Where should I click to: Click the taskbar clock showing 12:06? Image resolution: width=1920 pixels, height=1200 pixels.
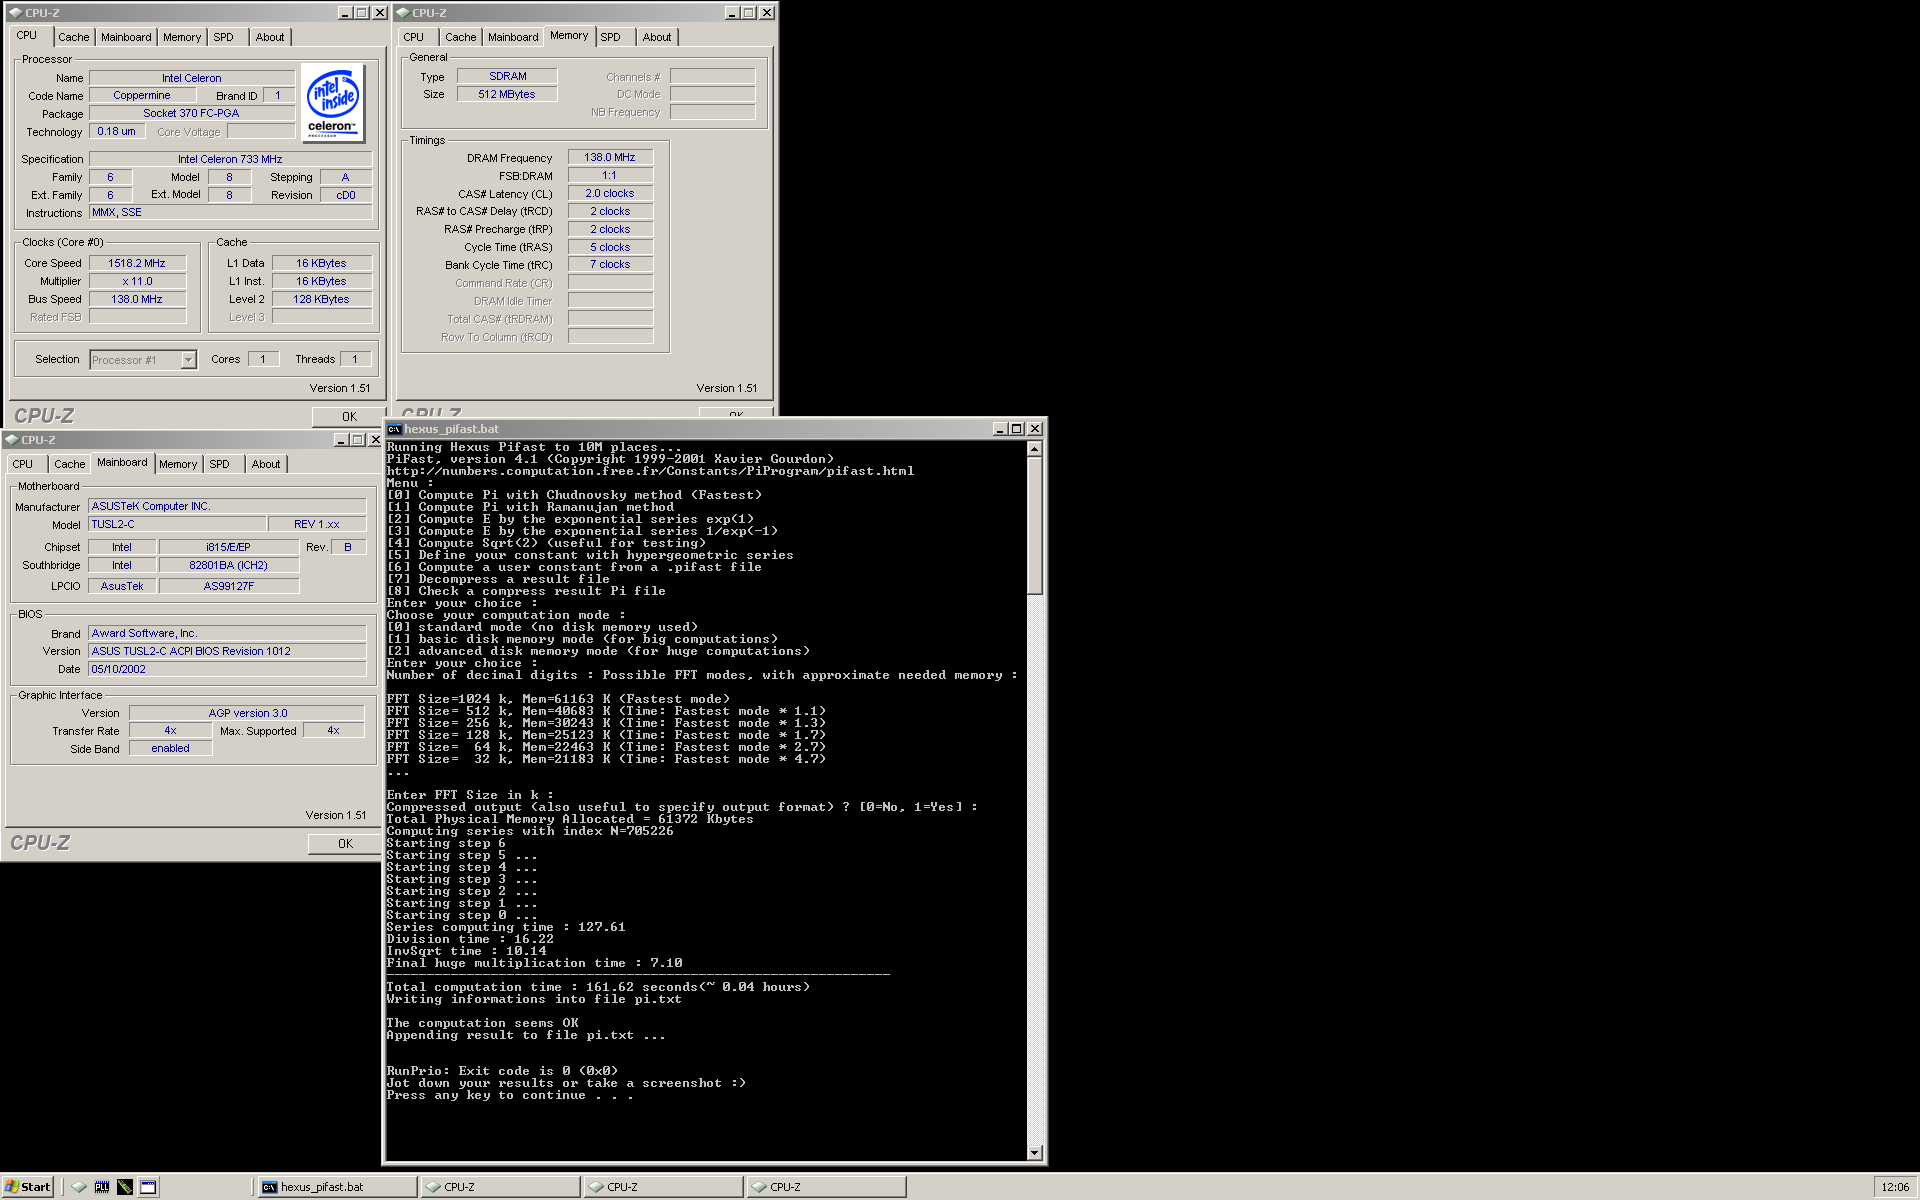[1895, 1187]
